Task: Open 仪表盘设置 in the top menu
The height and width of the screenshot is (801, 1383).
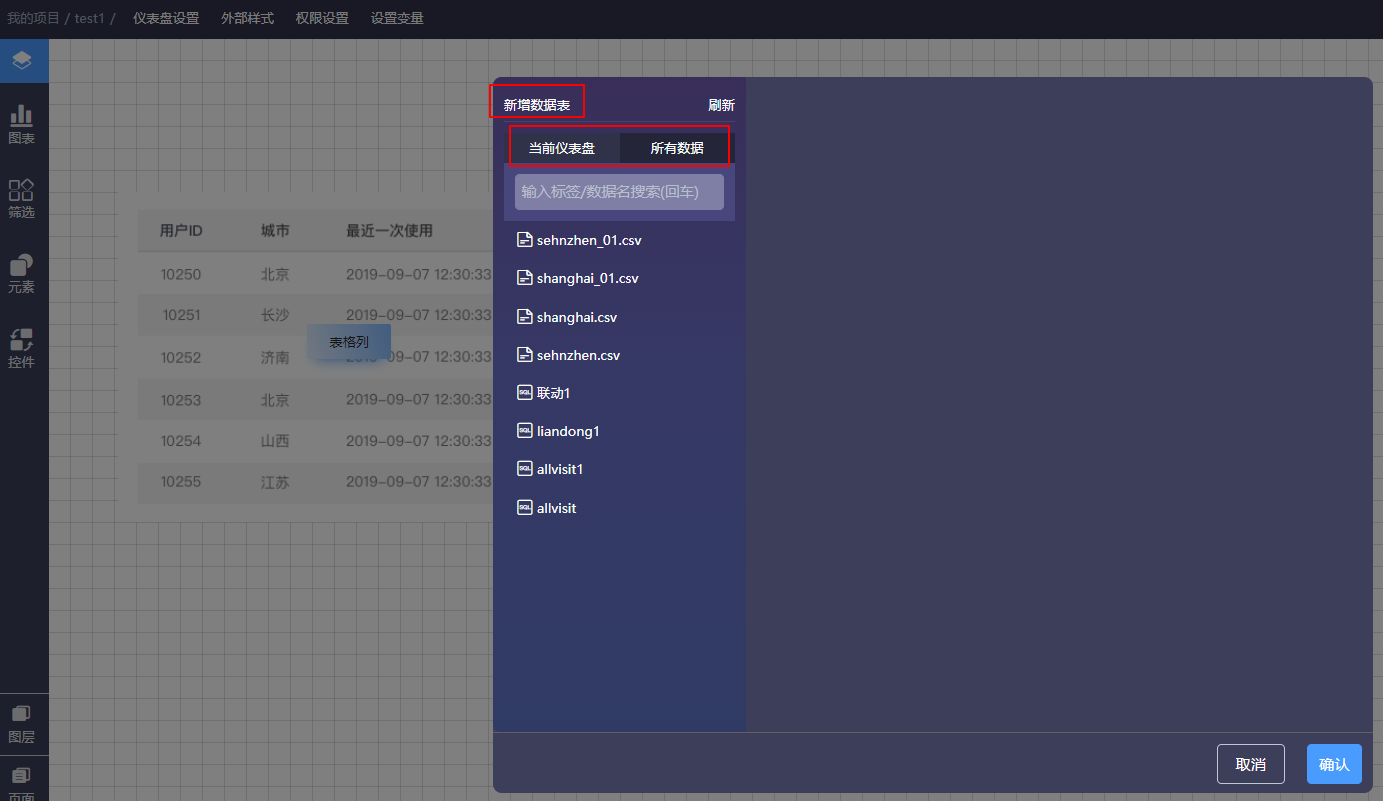Action: (166, 18)
